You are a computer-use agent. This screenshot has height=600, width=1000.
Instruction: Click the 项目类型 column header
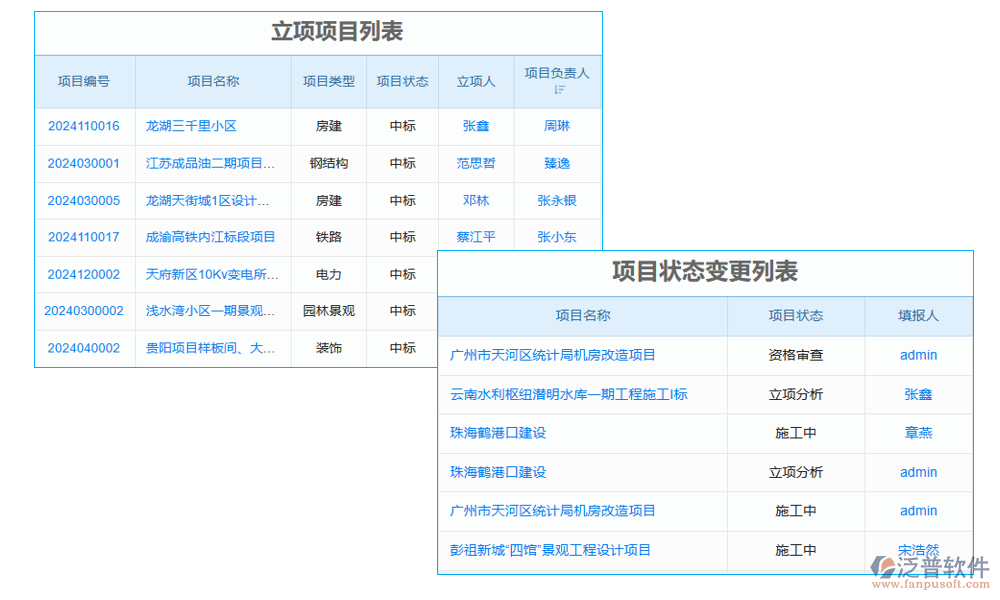point(329,82)
